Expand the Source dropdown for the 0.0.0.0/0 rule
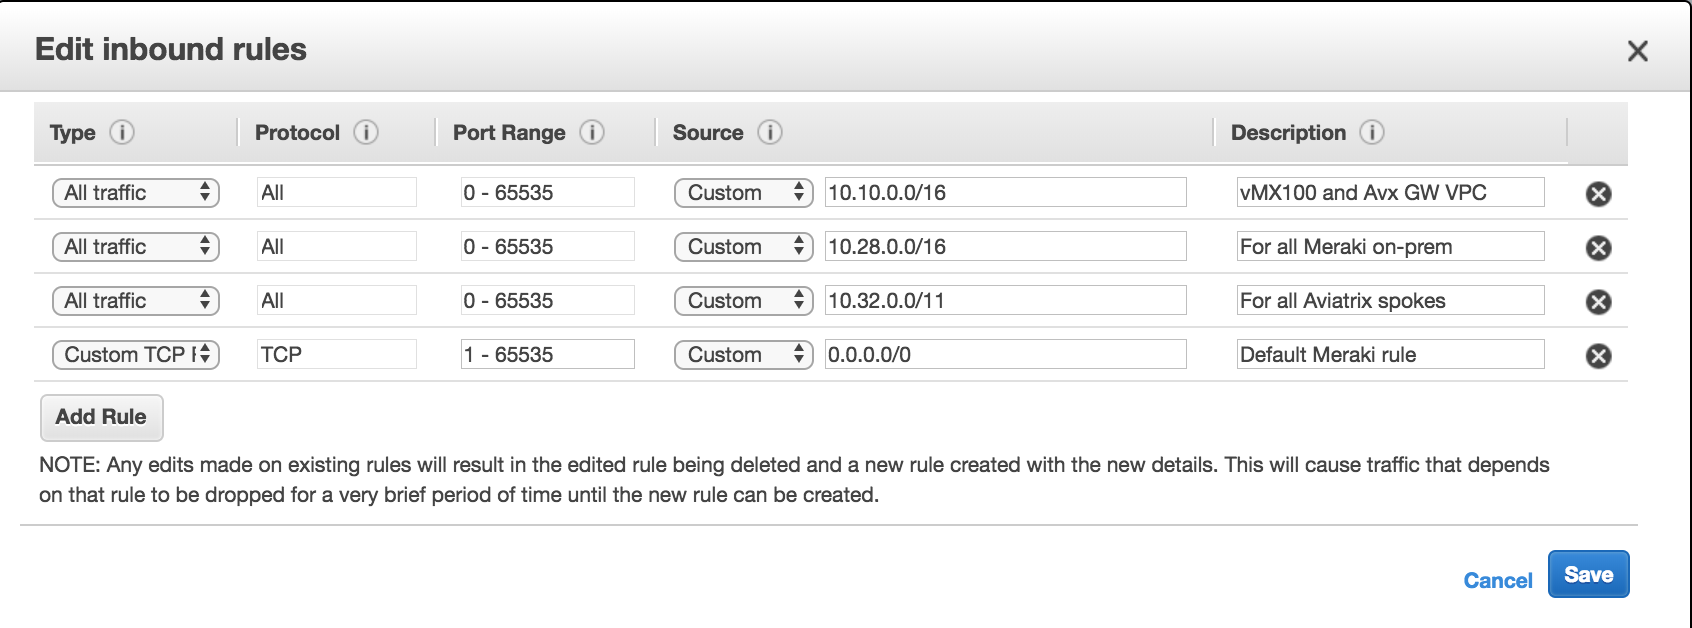This screenshot has height=628, width=1692. pyautogui.click(x=743, y=355)
